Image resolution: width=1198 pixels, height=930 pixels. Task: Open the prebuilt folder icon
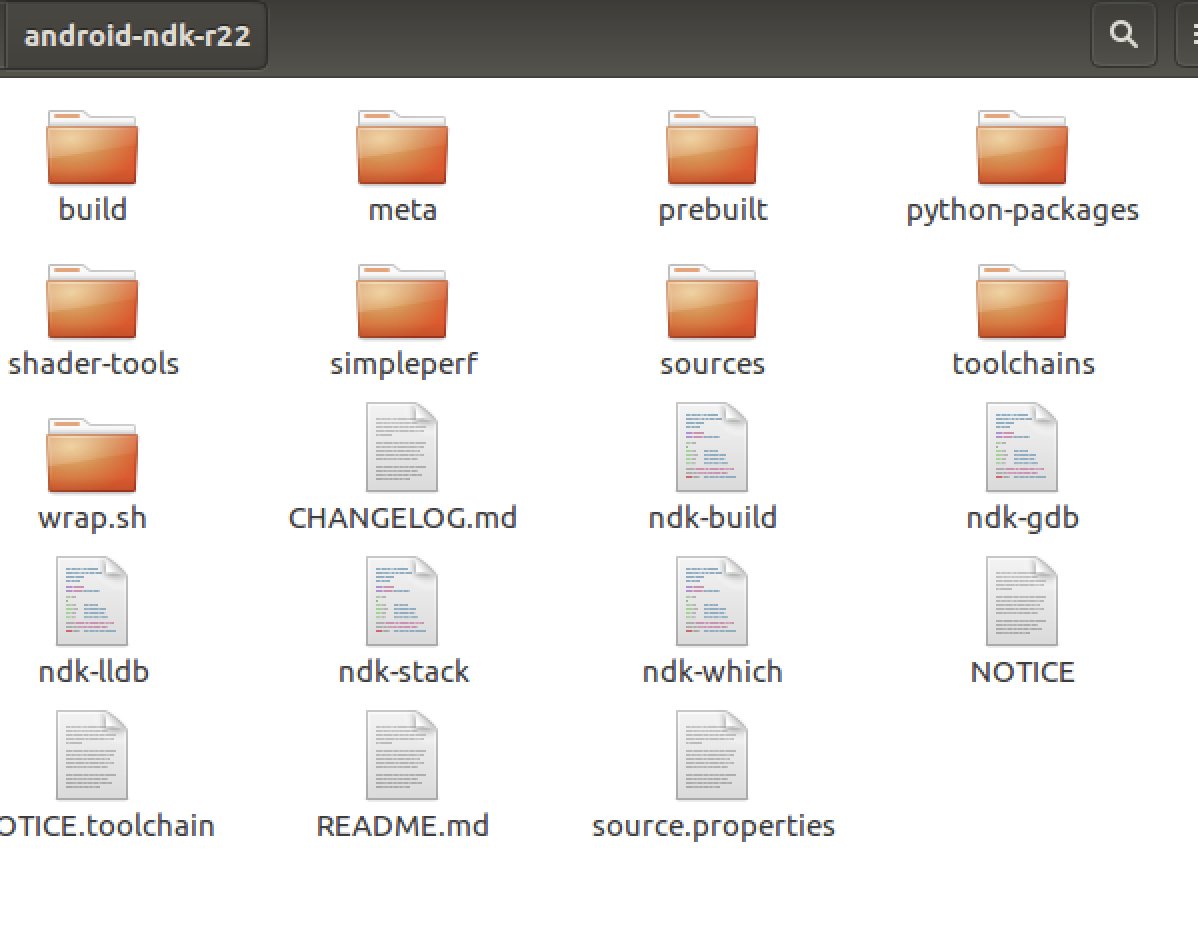click(x=712, y=147)
